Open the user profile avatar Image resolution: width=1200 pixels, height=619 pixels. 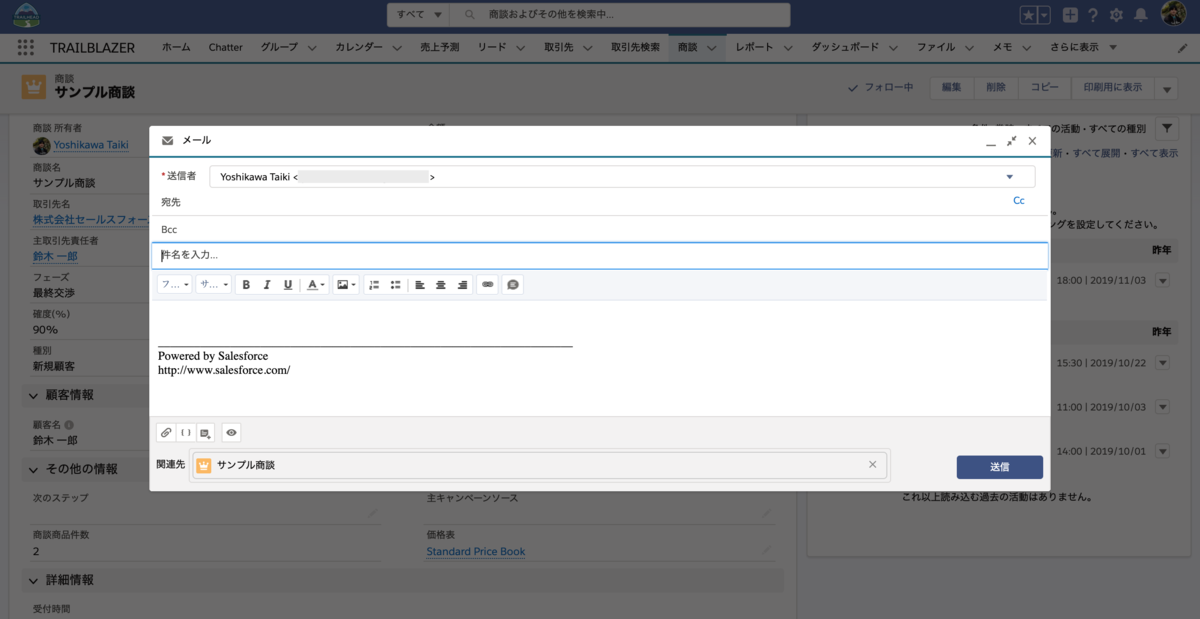coord(1174,14)
